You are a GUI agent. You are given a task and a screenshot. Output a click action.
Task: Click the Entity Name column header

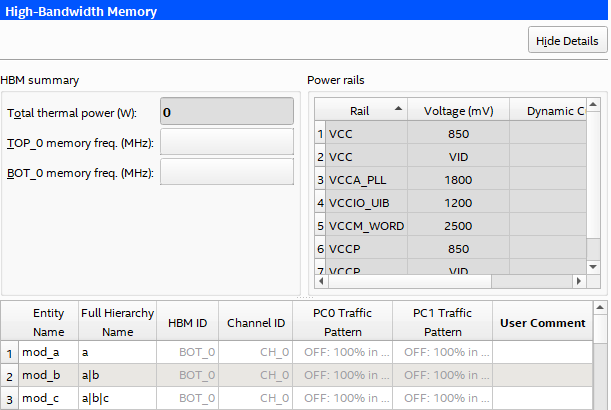click(48, 322)
